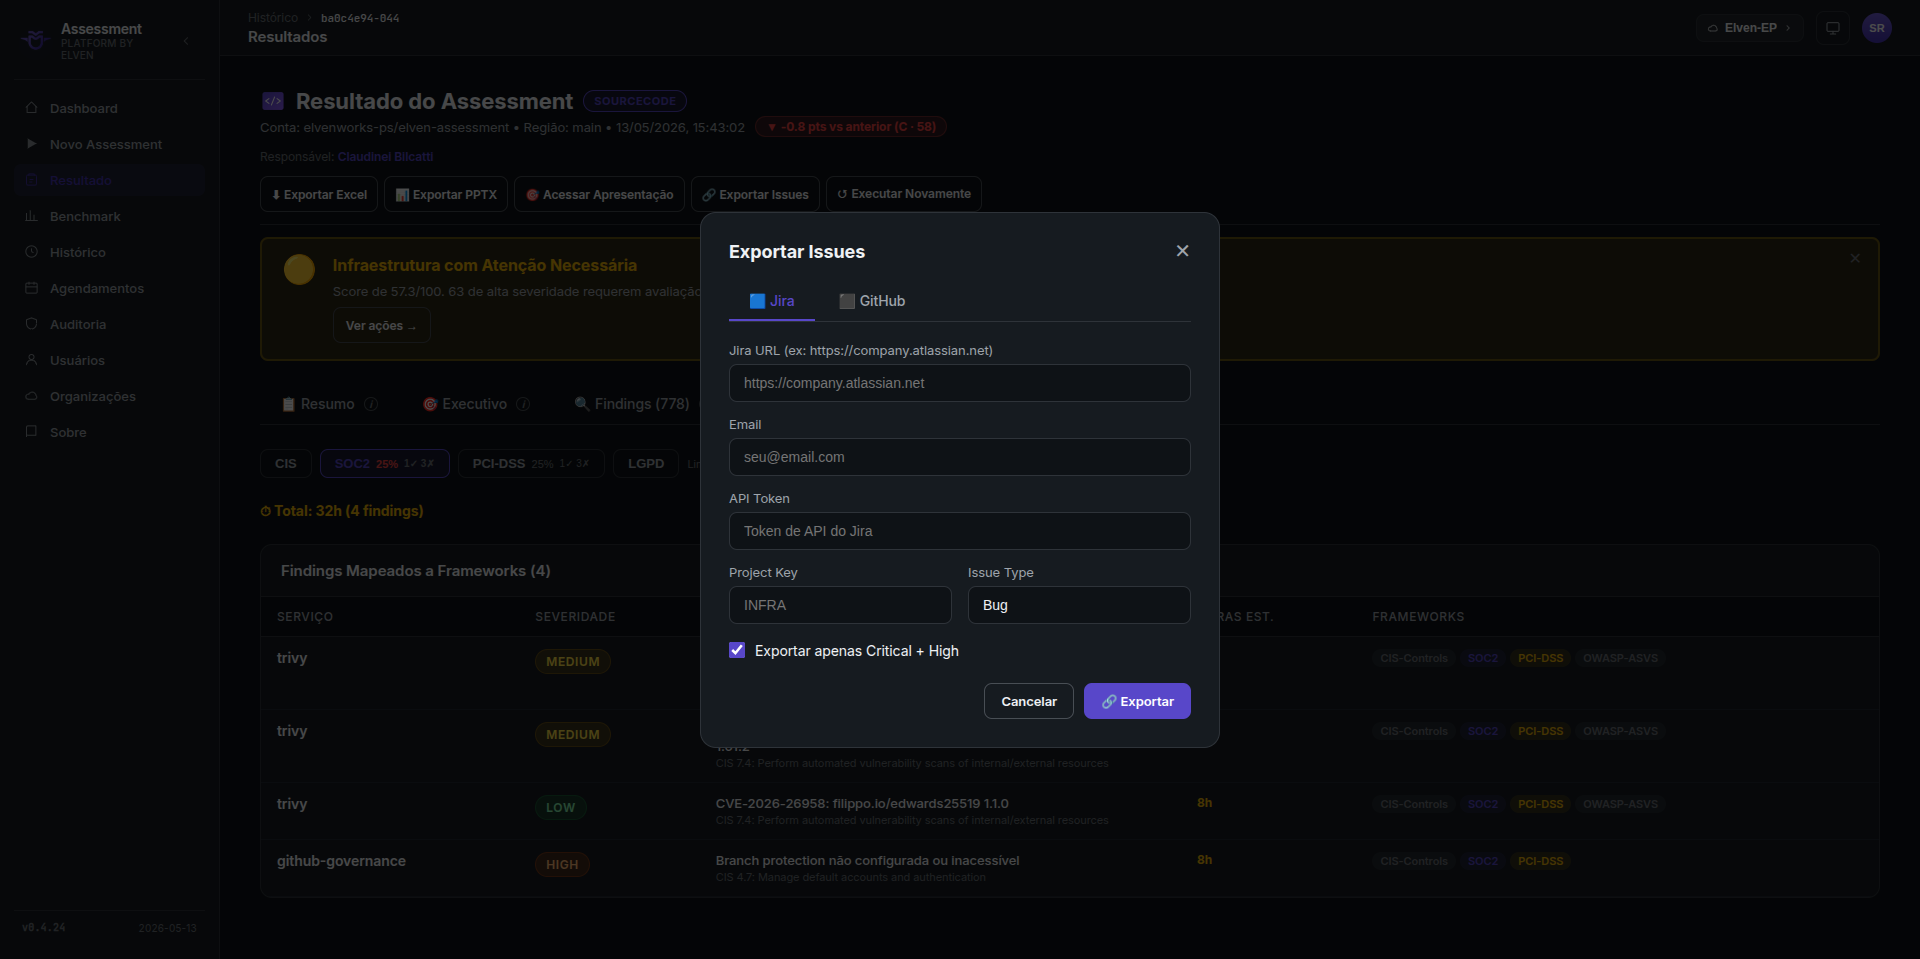Click the Issue Type field
Screen dimensions: 1920x959
[1079, 605]
